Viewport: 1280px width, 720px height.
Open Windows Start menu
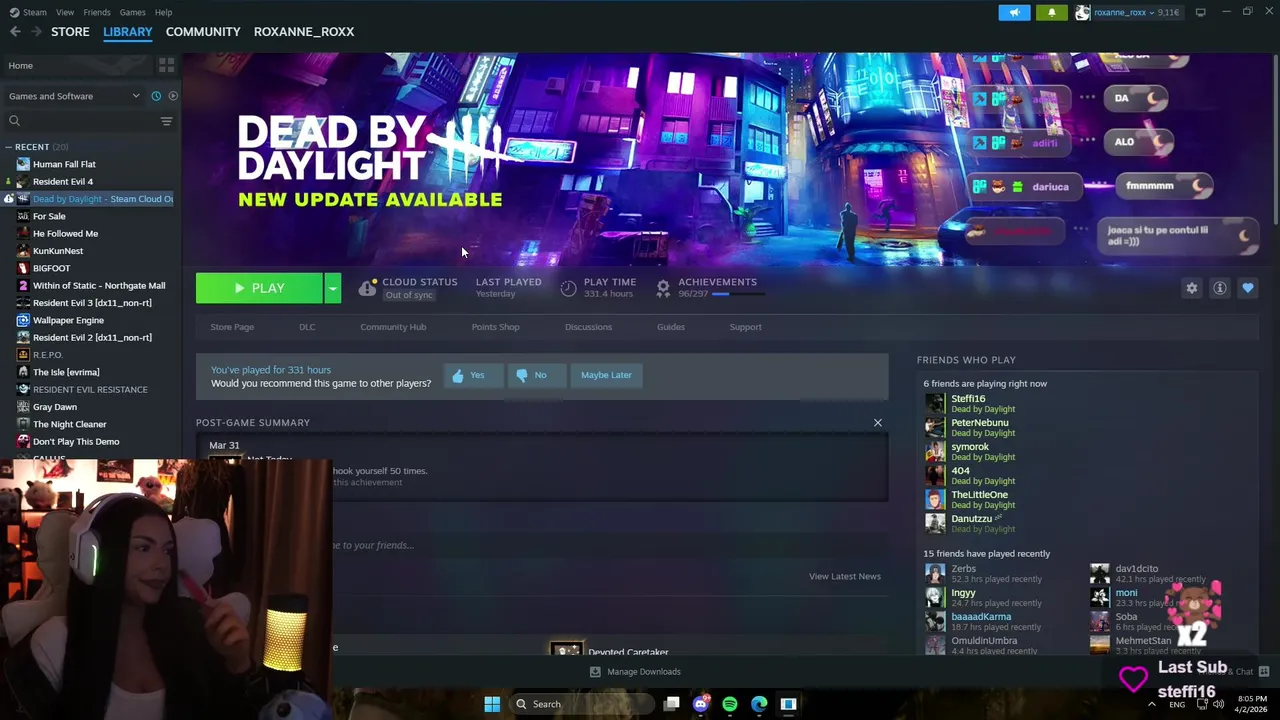click(492, 704)
